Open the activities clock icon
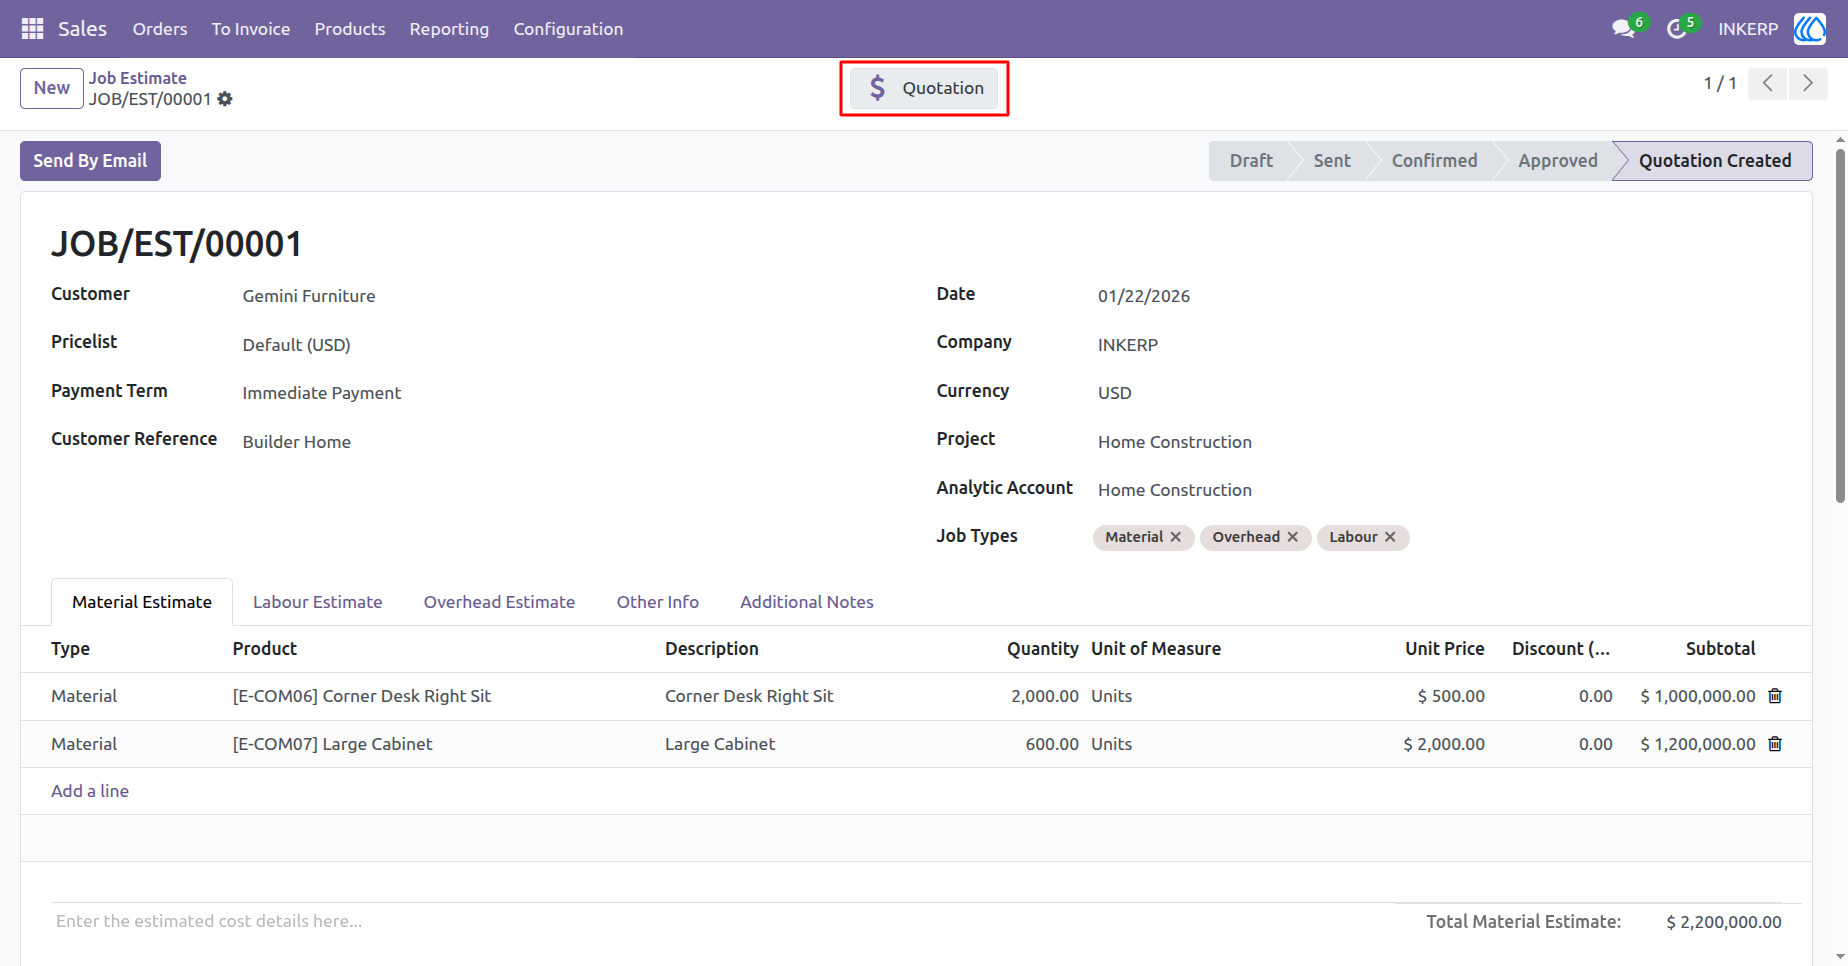The width and height of the screenshot is (1848, 966). click(x=1677, y=29)
